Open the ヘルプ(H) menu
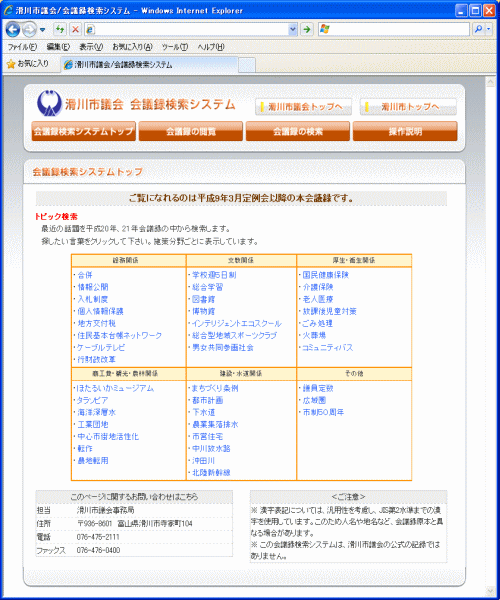This screenshot has height=600, width=500. pyautogui.click(x=211, y=47)
